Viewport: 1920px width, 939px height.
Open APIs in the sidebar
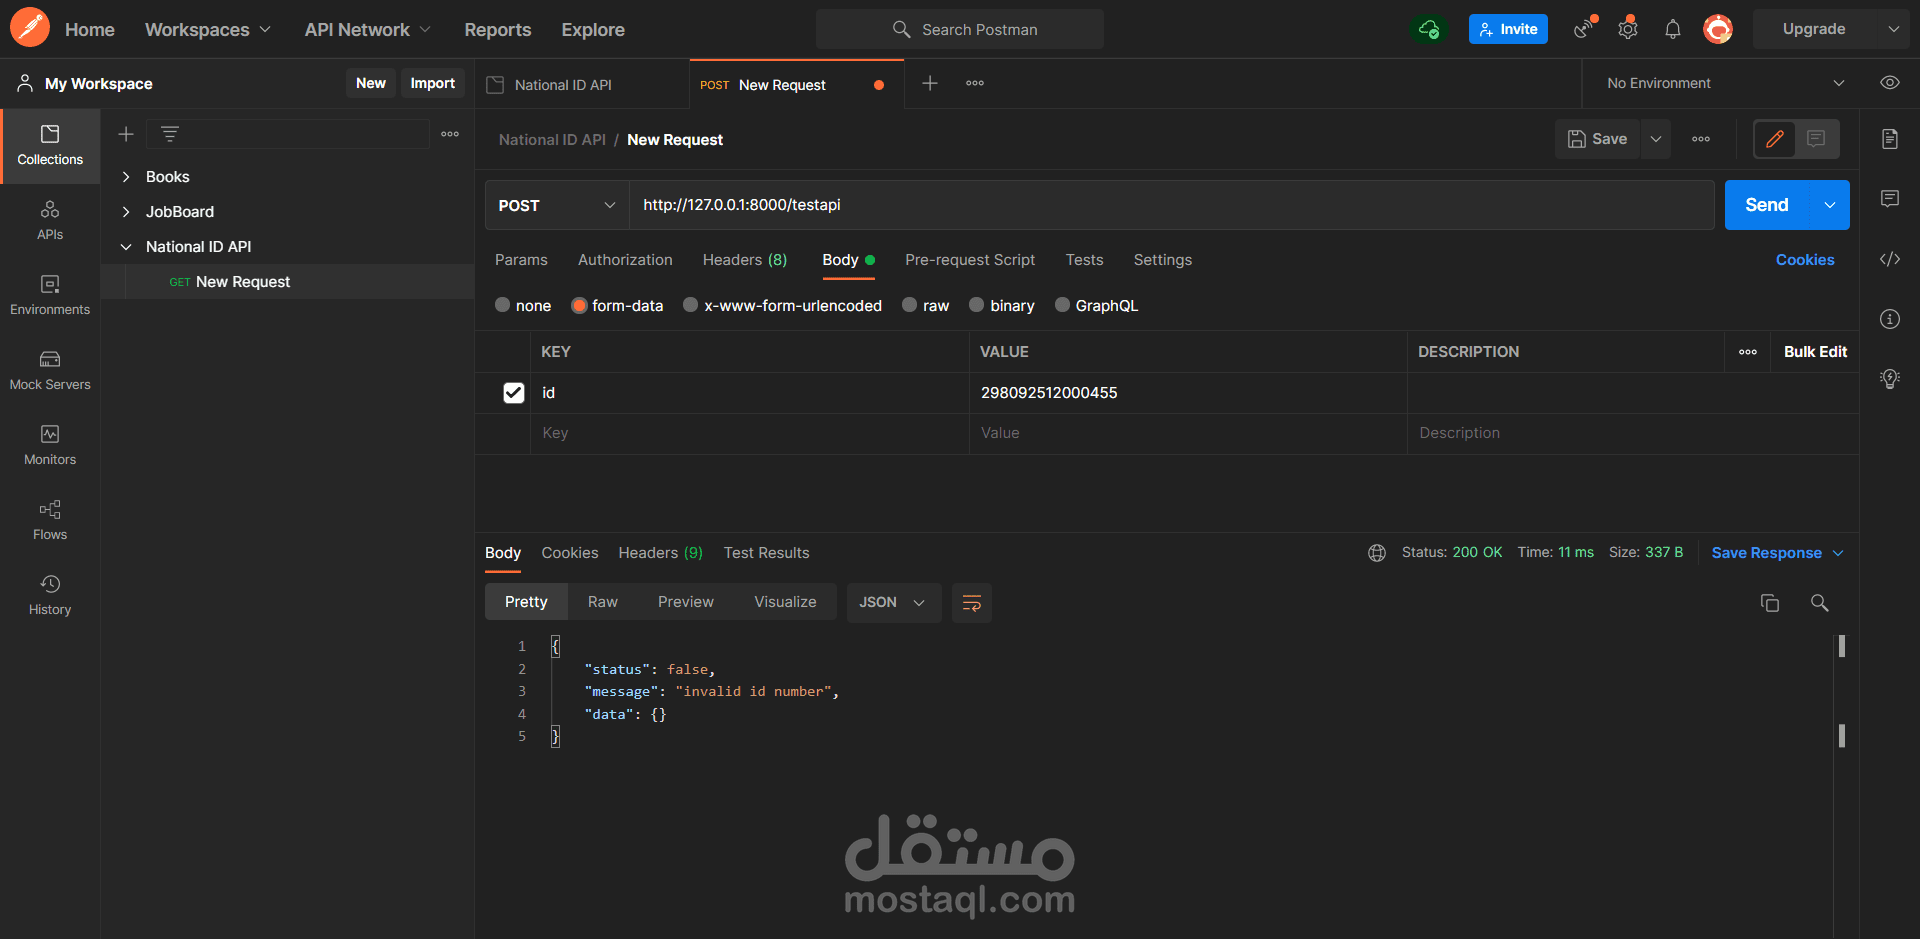pos(50,221)
